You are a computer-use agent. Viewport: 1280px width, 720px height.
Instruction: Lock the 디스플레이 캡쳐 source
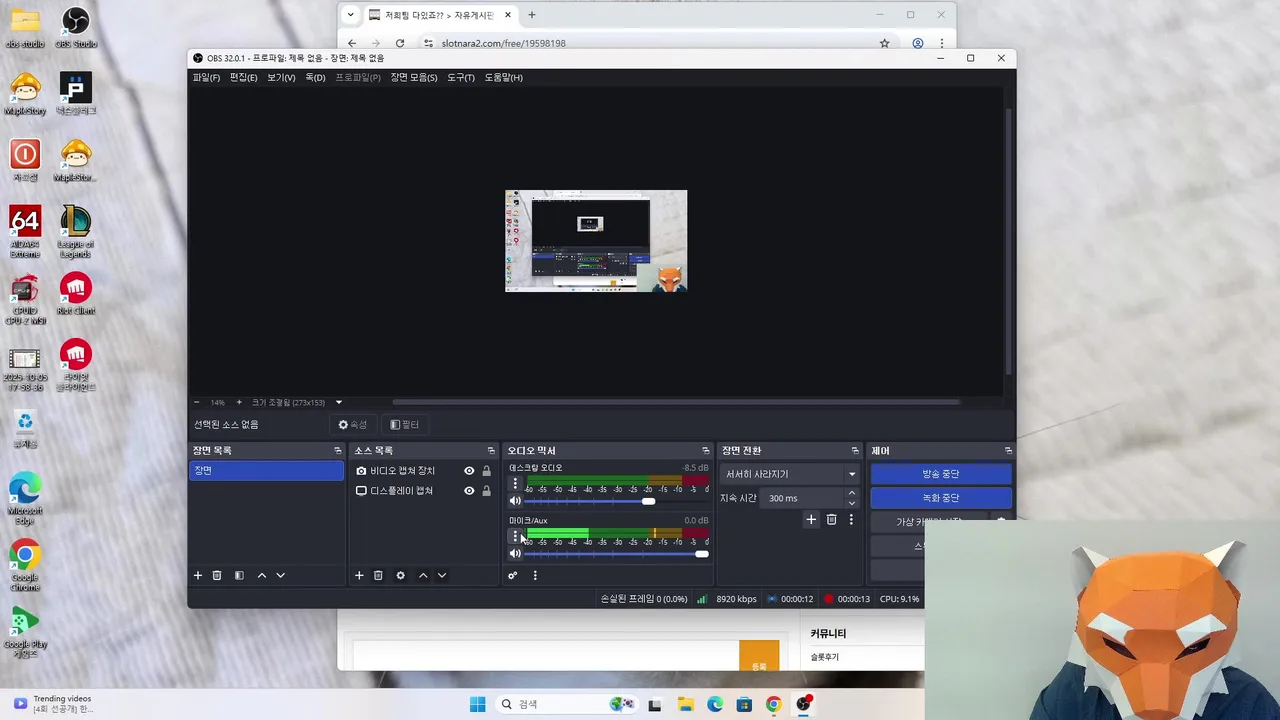[x=487, y=491]
